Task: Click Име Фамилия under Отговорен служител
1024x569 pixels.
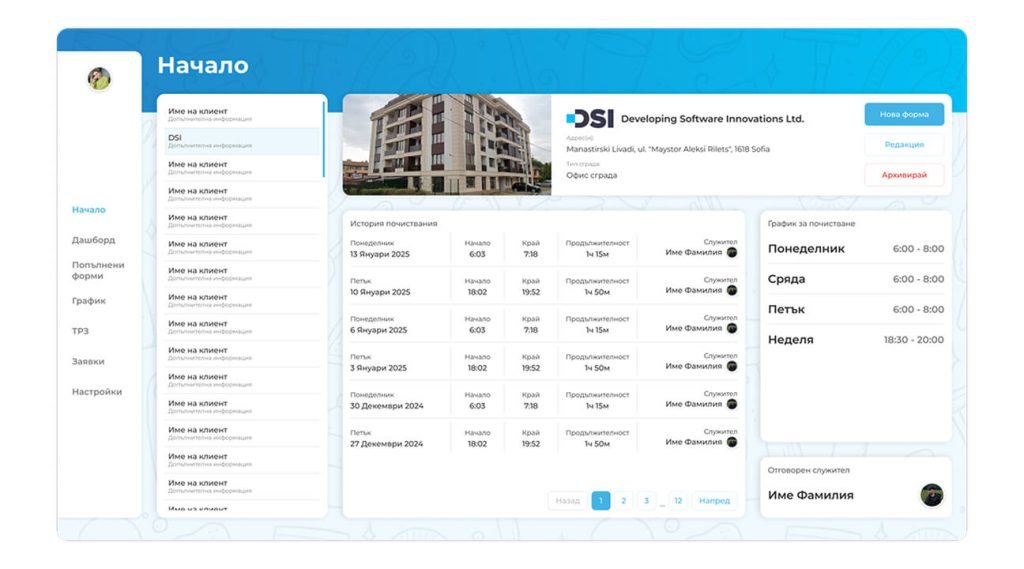Action: [810, 495]
